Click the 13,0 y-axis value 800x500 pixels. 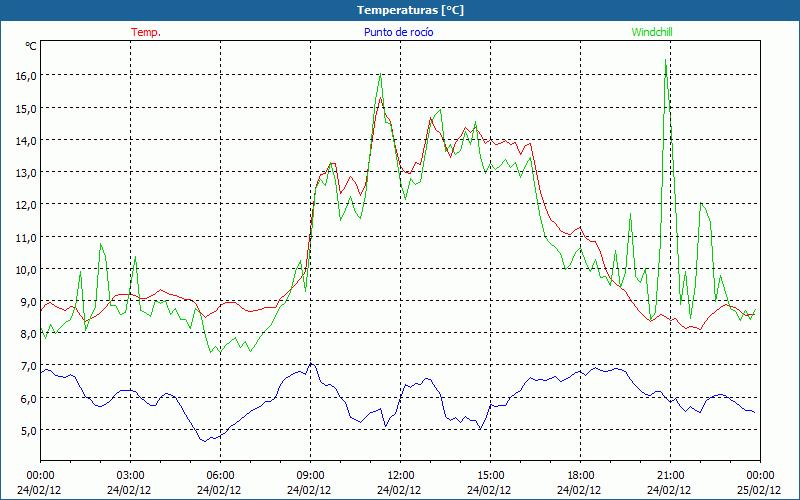(x=26, y=172)
